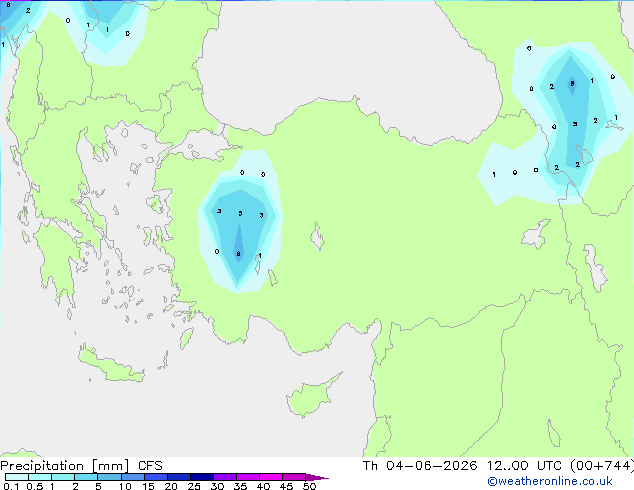Image resolution: width=634 pixels, height=490 pixels.
Task: Open the weatheronline.co.uk link
Action: pos(550,481)
